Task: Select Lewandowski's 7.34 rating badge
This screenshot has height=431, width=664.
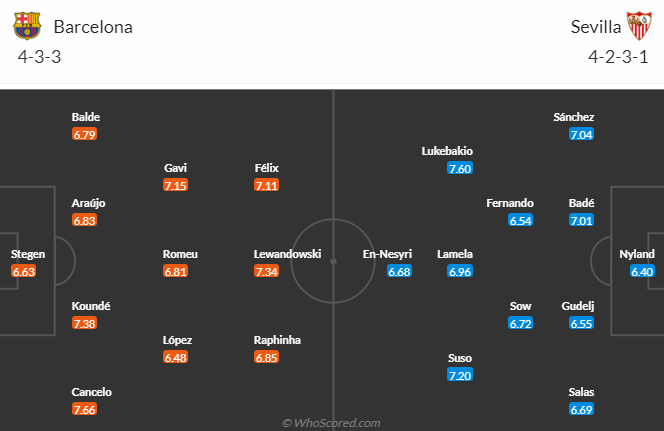Action: 267,271
